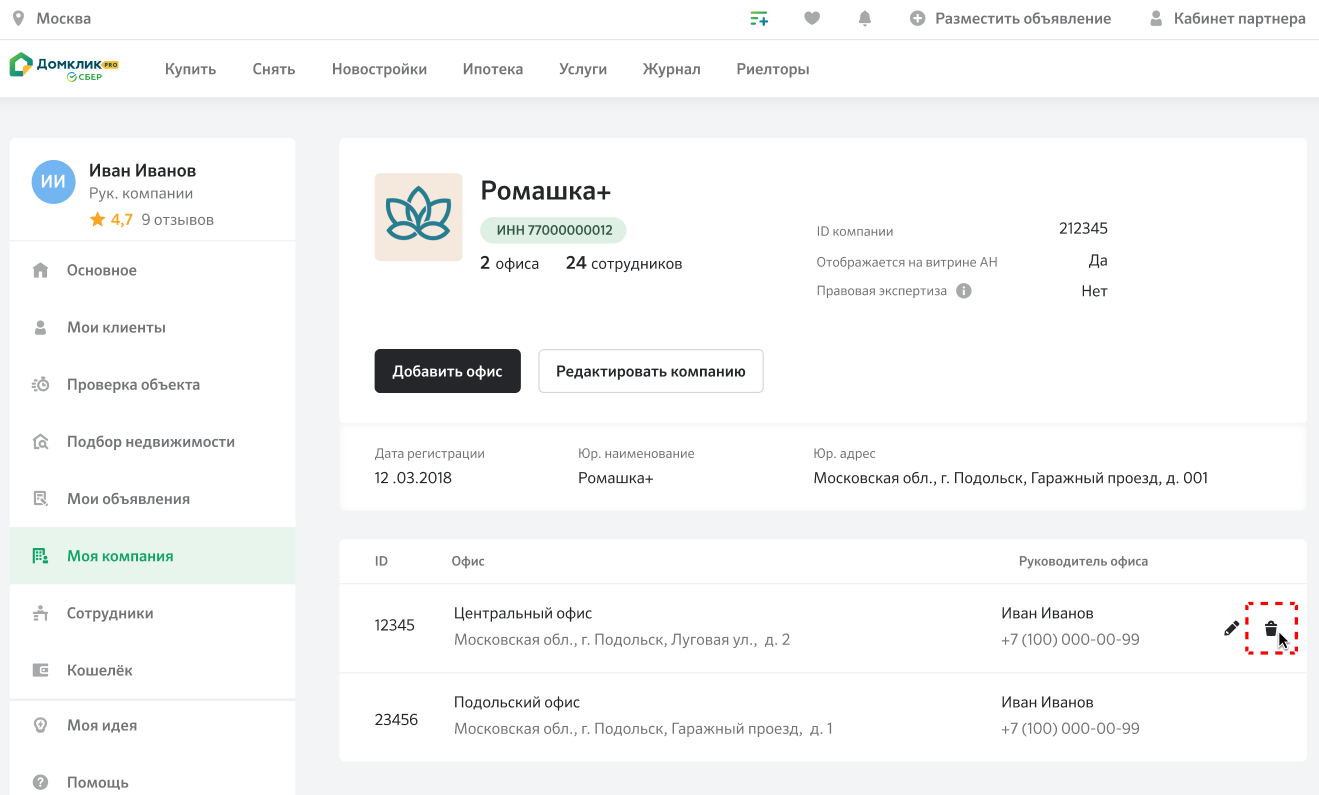Click registration date 12 .03.2018
1319x795 pixels.
tap(413, 478)
